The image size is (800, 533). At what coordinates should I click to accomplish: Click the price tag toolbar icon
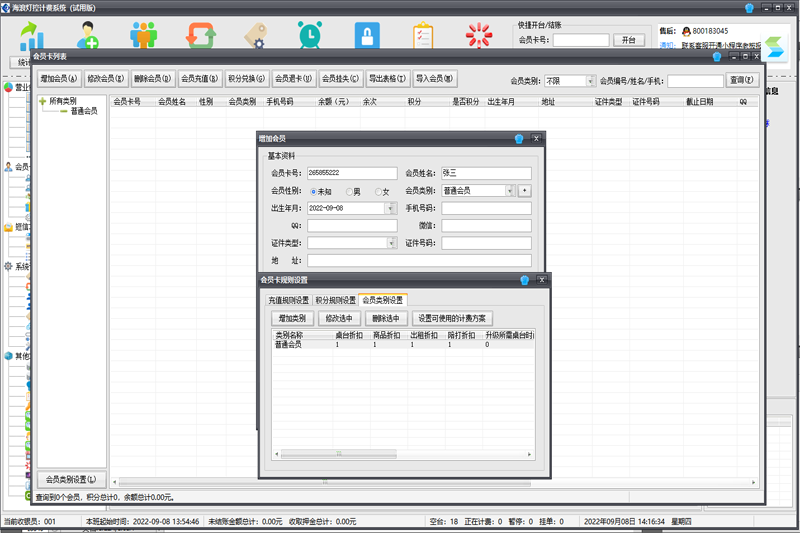click(x=255, y=36)
